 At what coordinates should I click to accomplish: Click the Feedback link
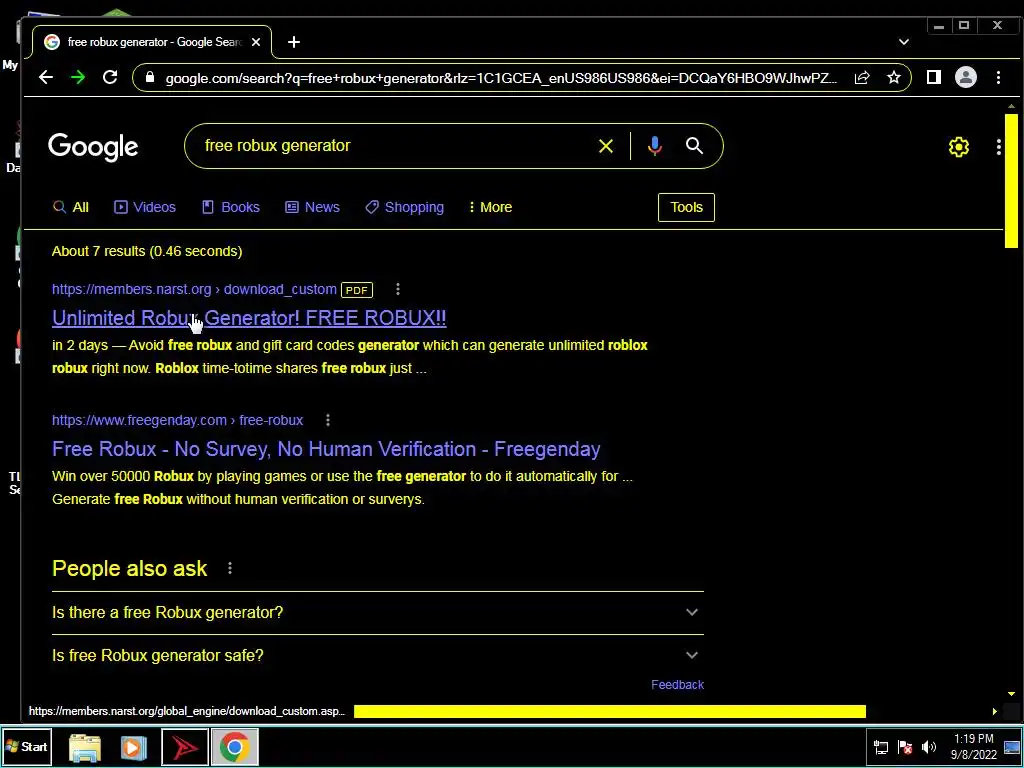click(x=677, y=684)
